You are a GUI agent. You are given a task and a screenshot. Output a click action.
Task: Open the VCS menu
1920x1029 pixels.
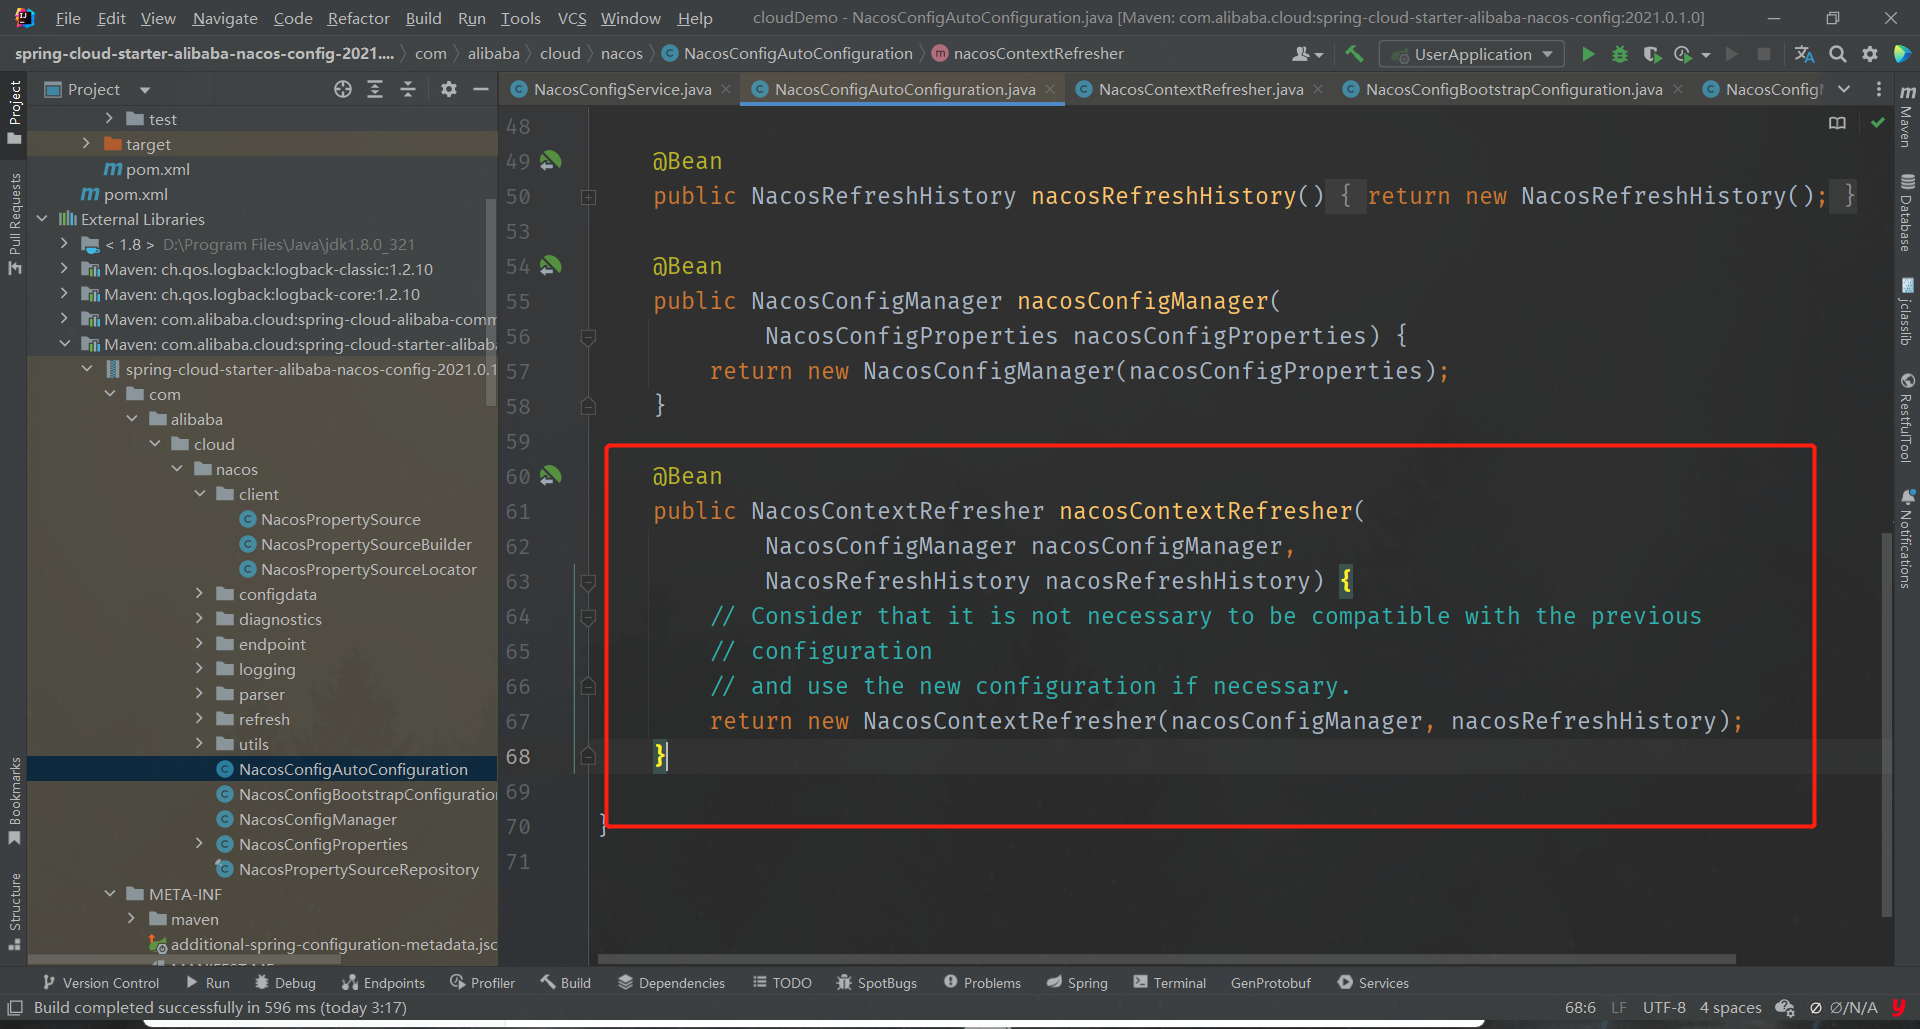tap(572, 18)
